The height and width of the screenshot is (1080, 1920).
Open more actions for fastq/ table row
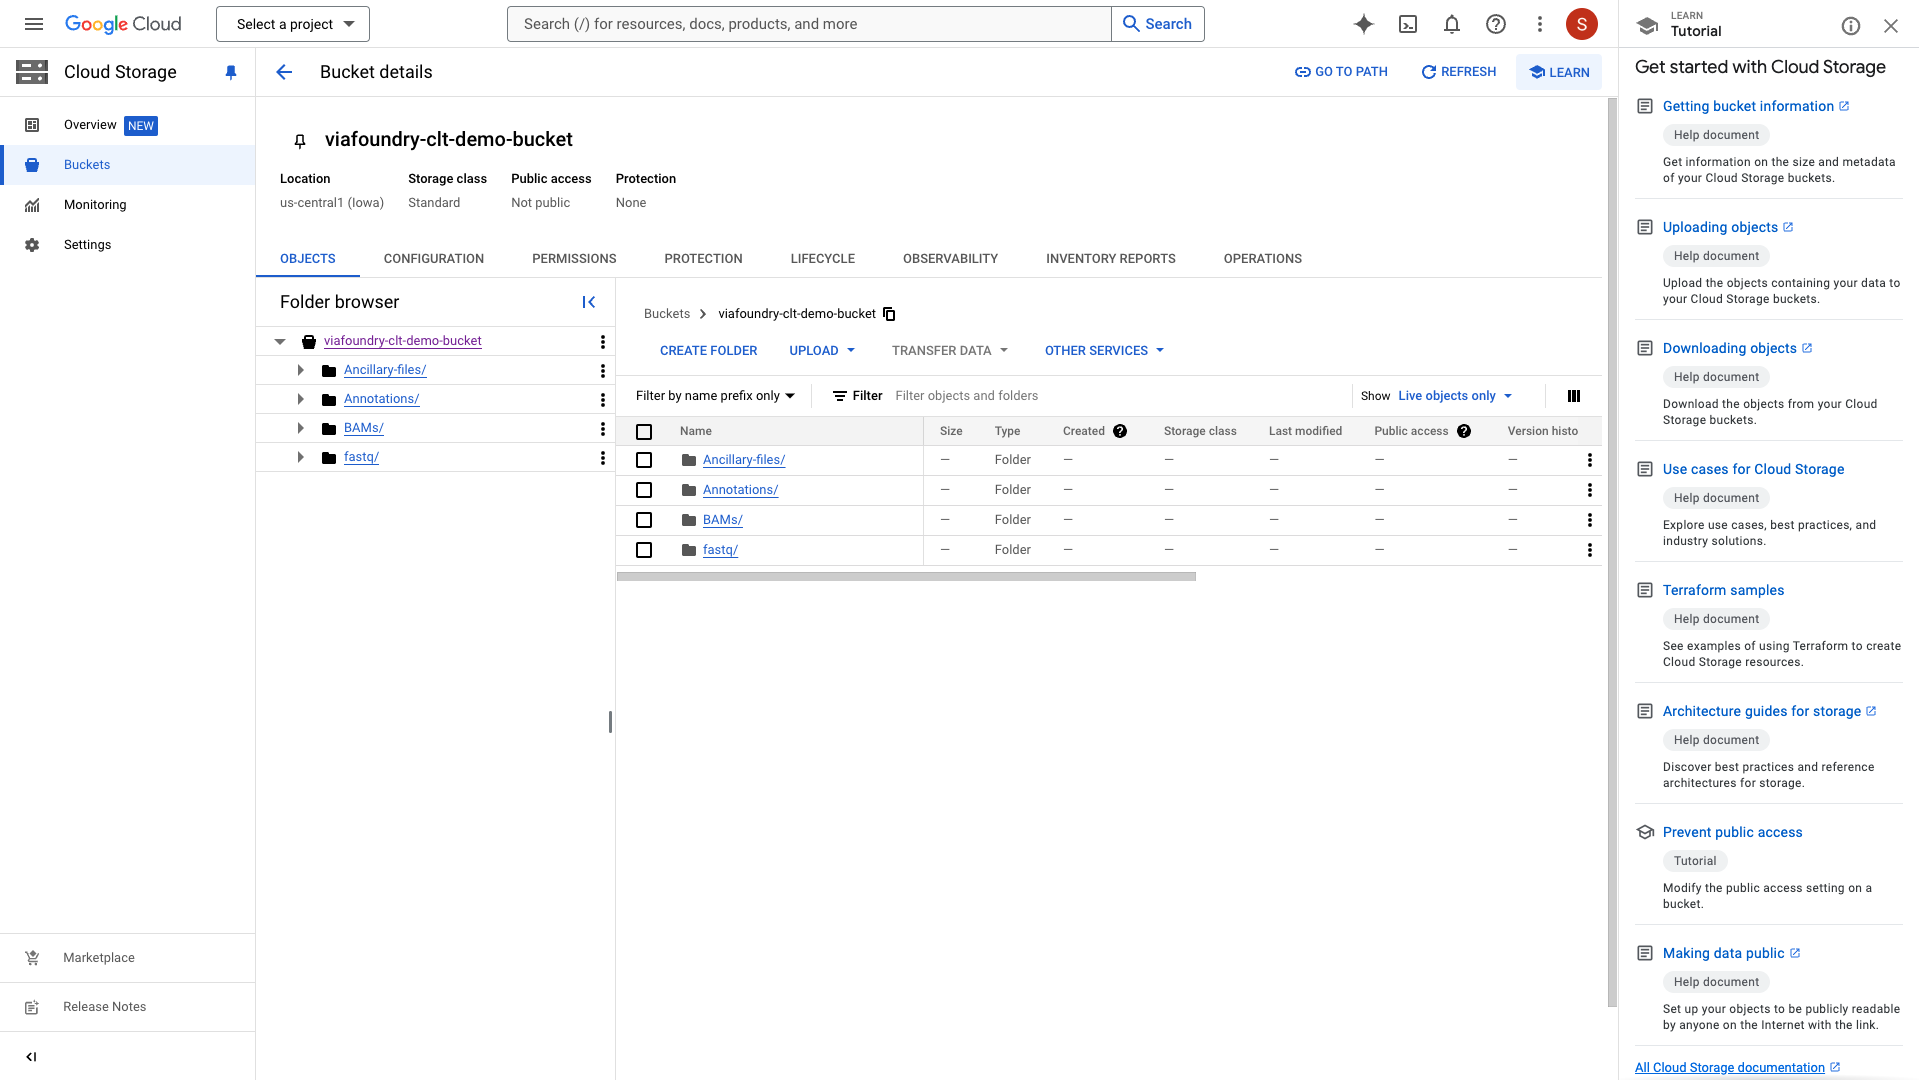coord(1589,550)
